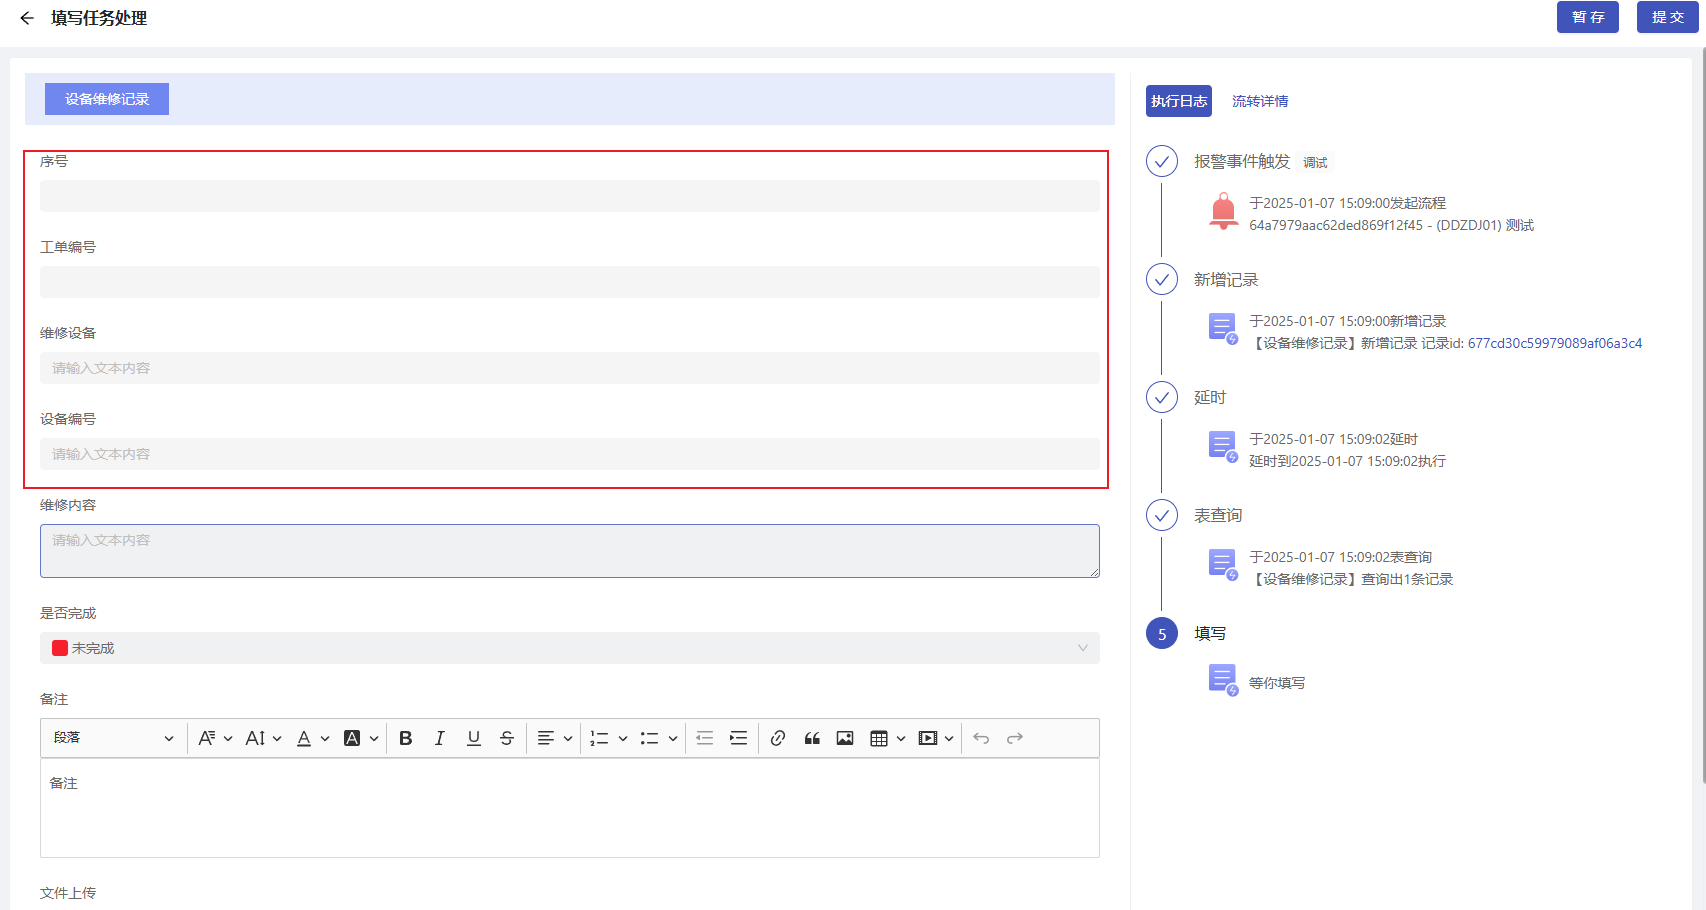
Task: Insert a numbered list
Action: point(600,738)
